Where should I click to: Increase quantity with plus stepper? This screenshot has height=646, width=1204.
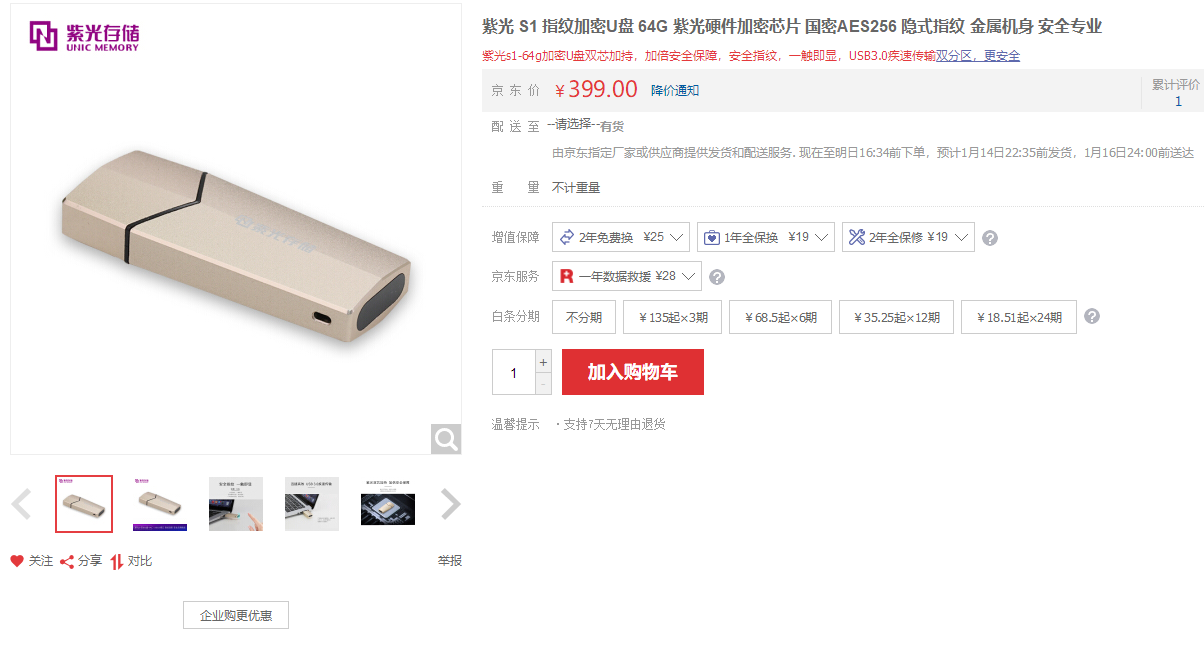coord(544,361)
